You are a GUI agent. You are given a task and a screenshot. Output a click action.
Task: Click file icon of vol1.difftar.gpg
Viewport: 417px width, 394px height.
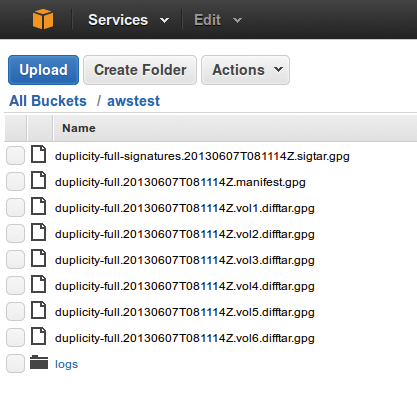39,206
